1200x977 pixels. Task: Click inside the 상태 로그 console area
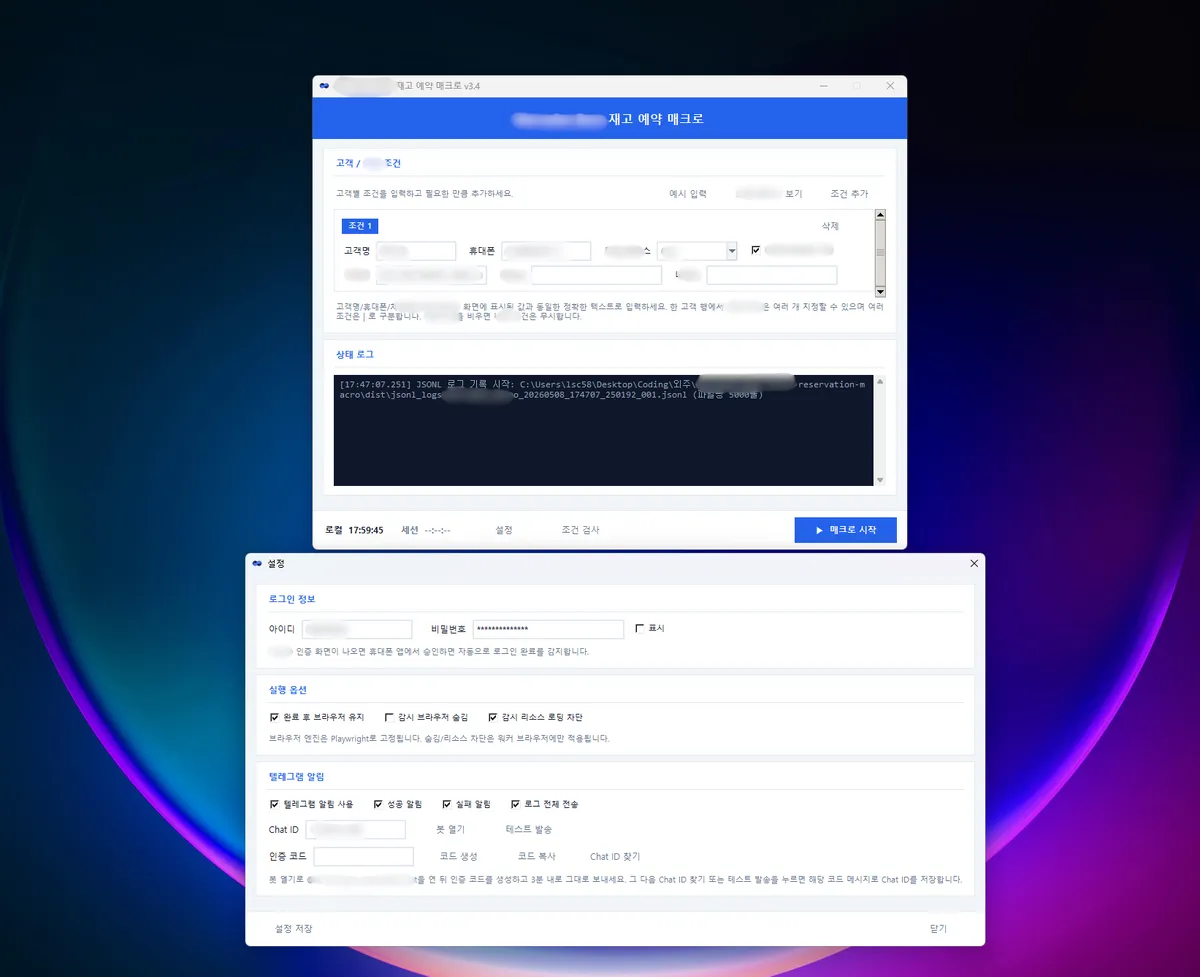[604, 431]
